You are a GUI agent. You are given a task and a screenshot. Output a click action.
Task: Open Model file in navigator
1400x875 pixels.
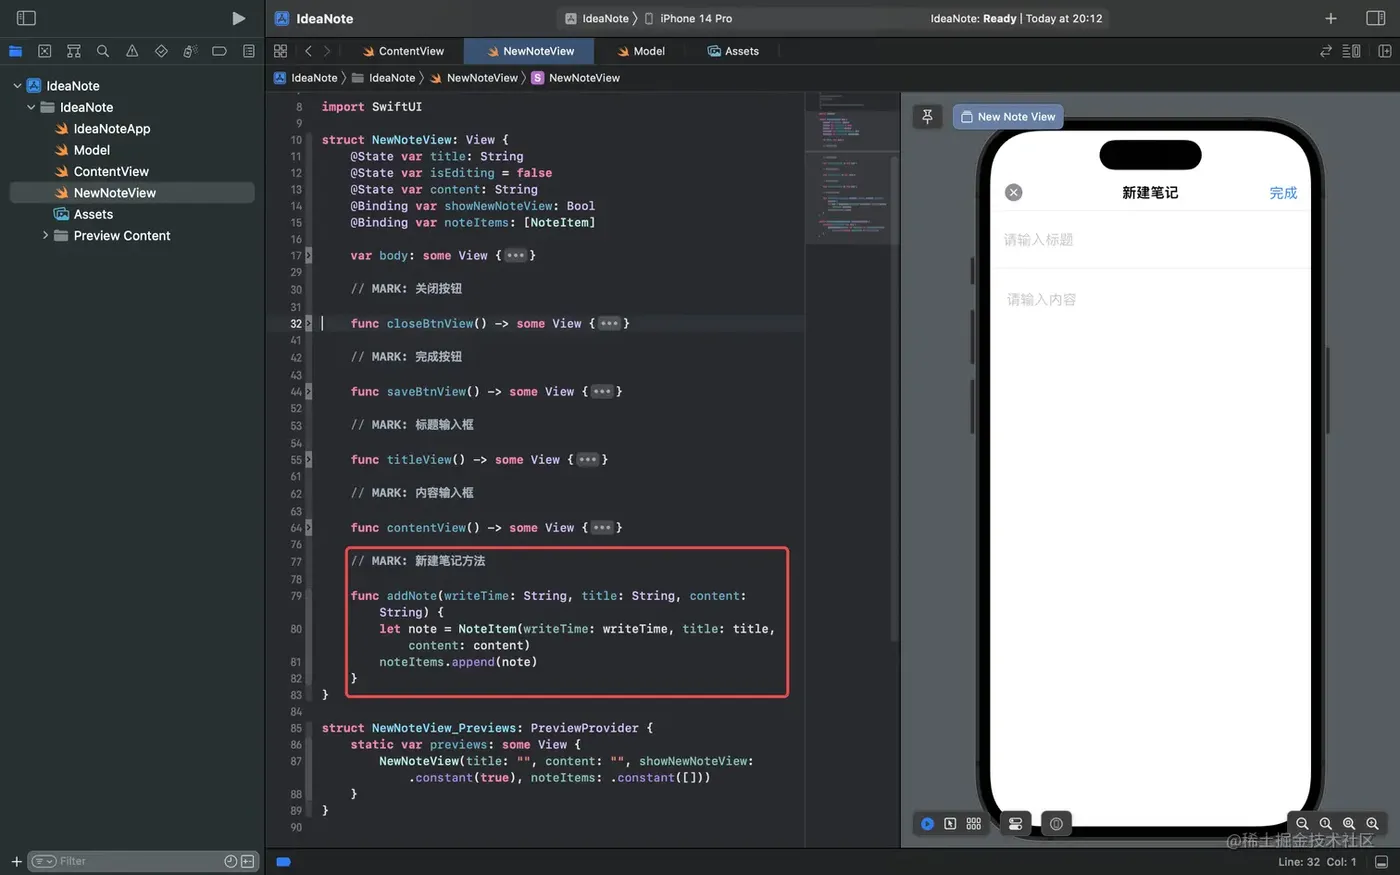pyautogui.click(x=82, y=150)
